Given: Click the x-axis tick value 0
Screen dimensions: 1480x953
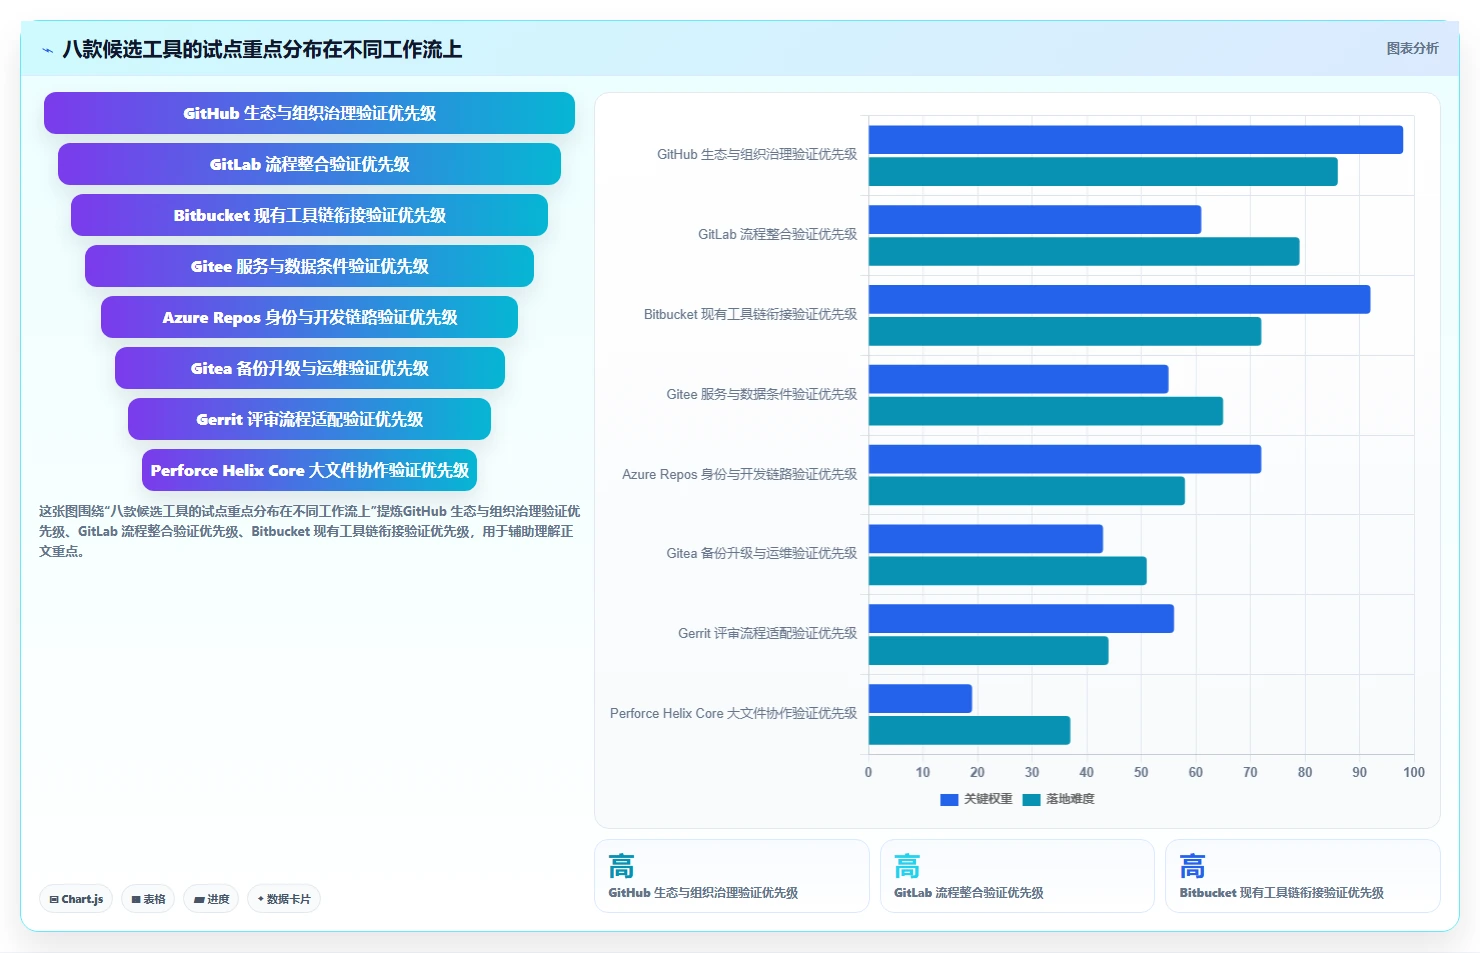Looking at the screenshot, I should click(x=868, y=772).
